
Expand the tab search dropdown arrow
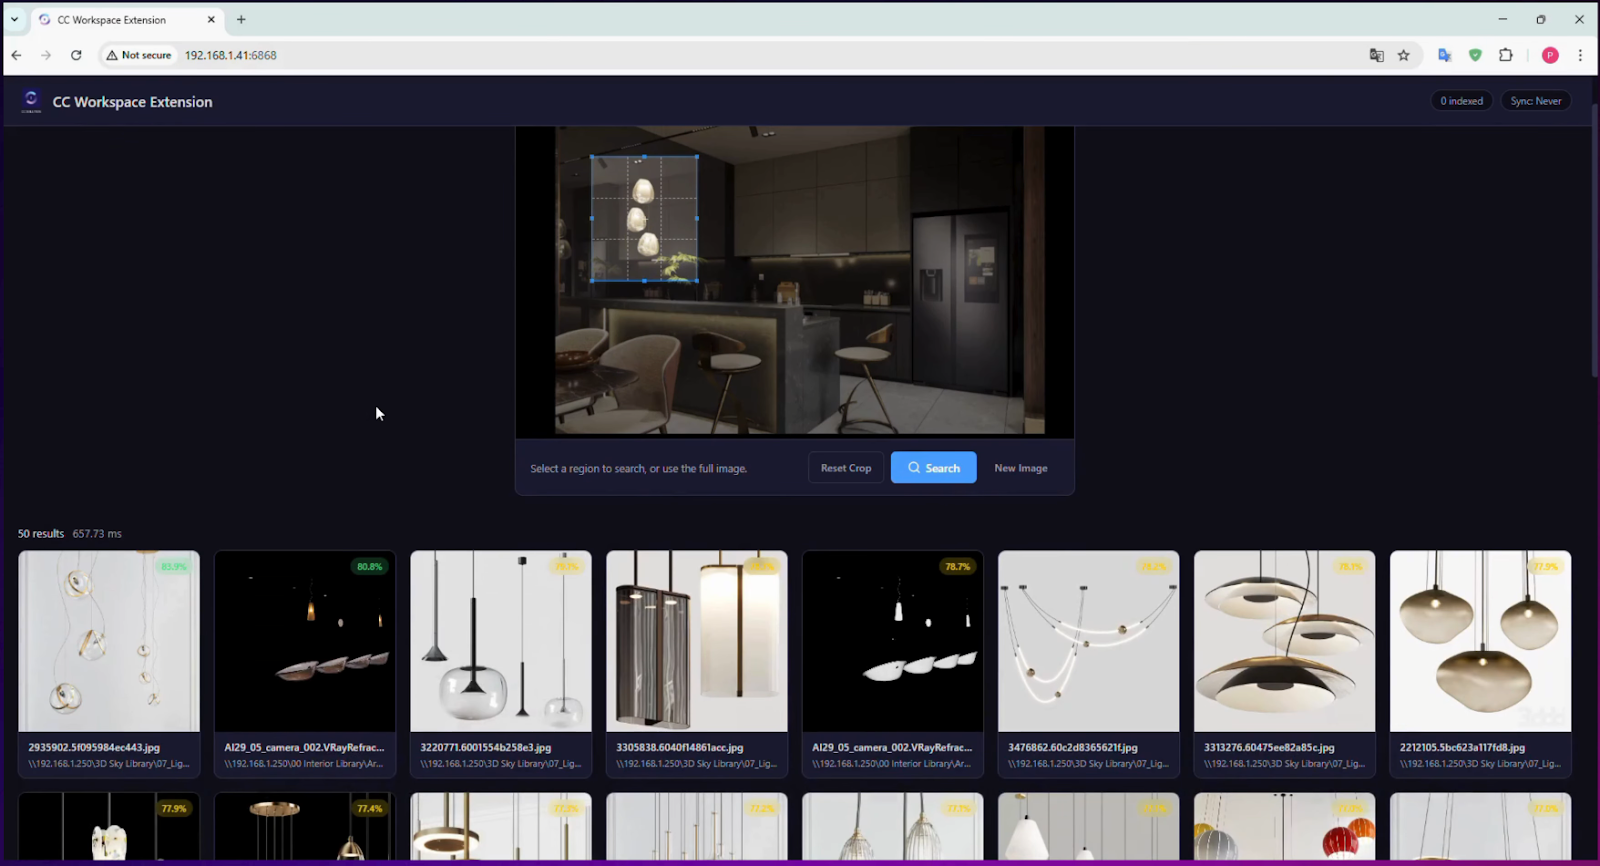click(15, 19)
